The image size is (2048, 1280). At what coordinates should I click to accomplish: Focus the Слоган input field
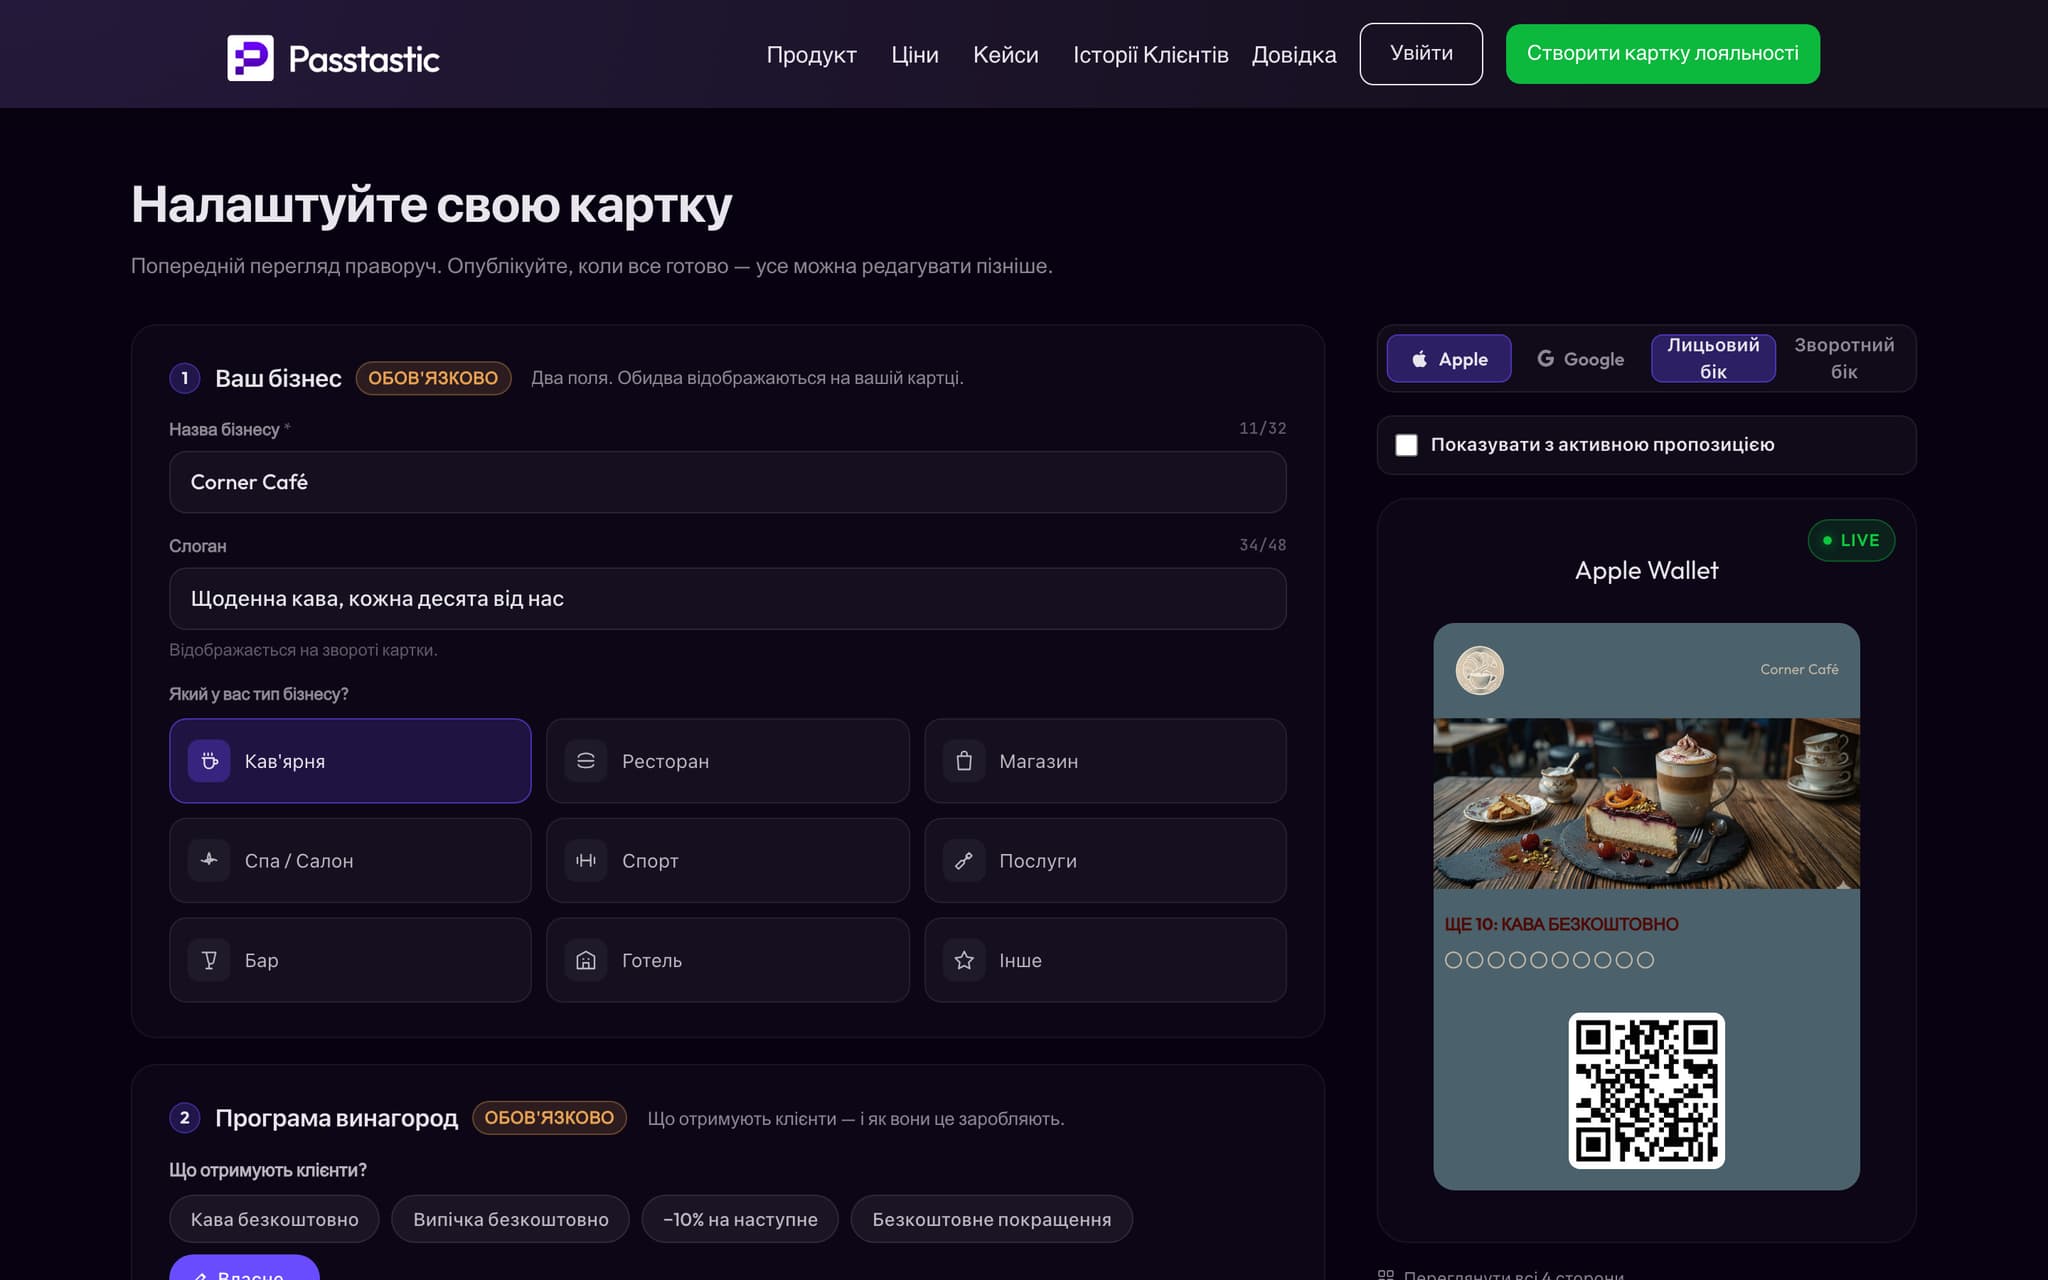pos(727,599)
